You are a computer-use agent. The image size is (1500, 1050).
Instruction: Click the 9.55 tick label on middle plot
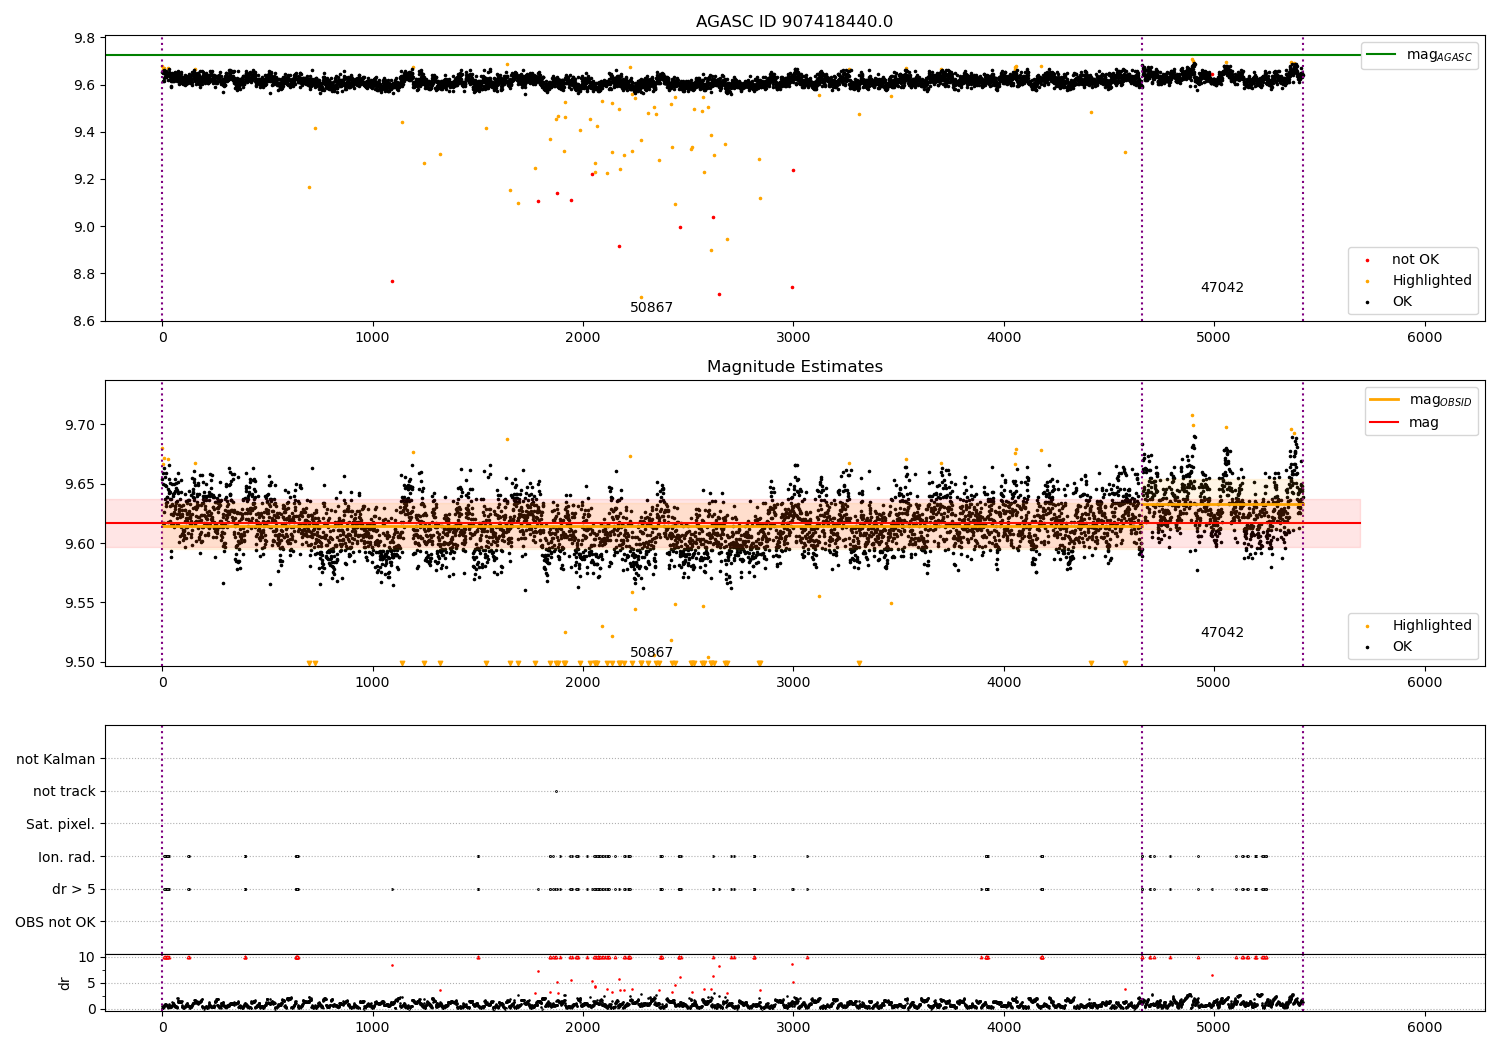tap(80, 604)
